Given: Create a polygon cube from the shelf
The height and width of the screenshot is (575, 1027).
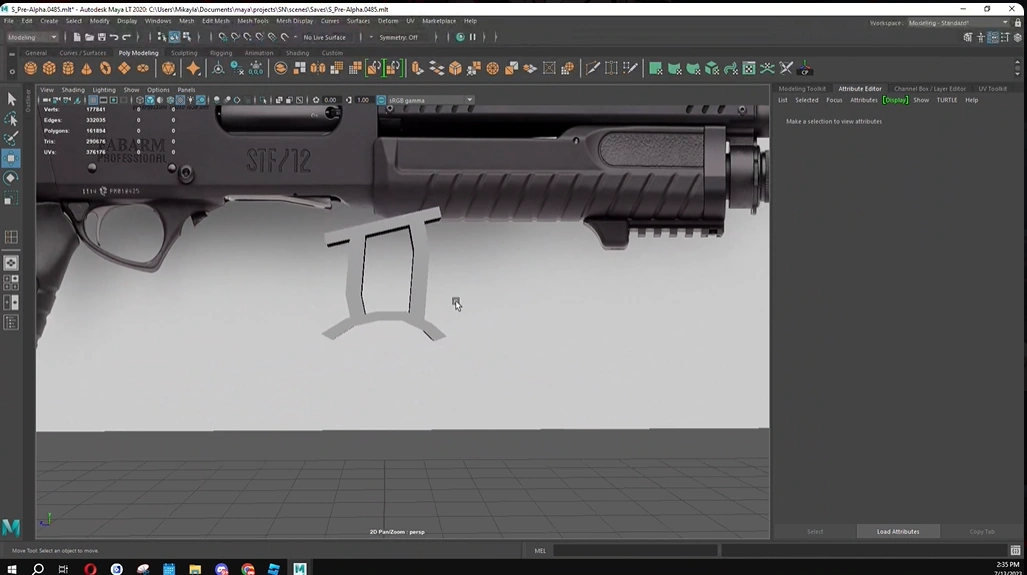Looking at the screenshot, I should 49,69.
